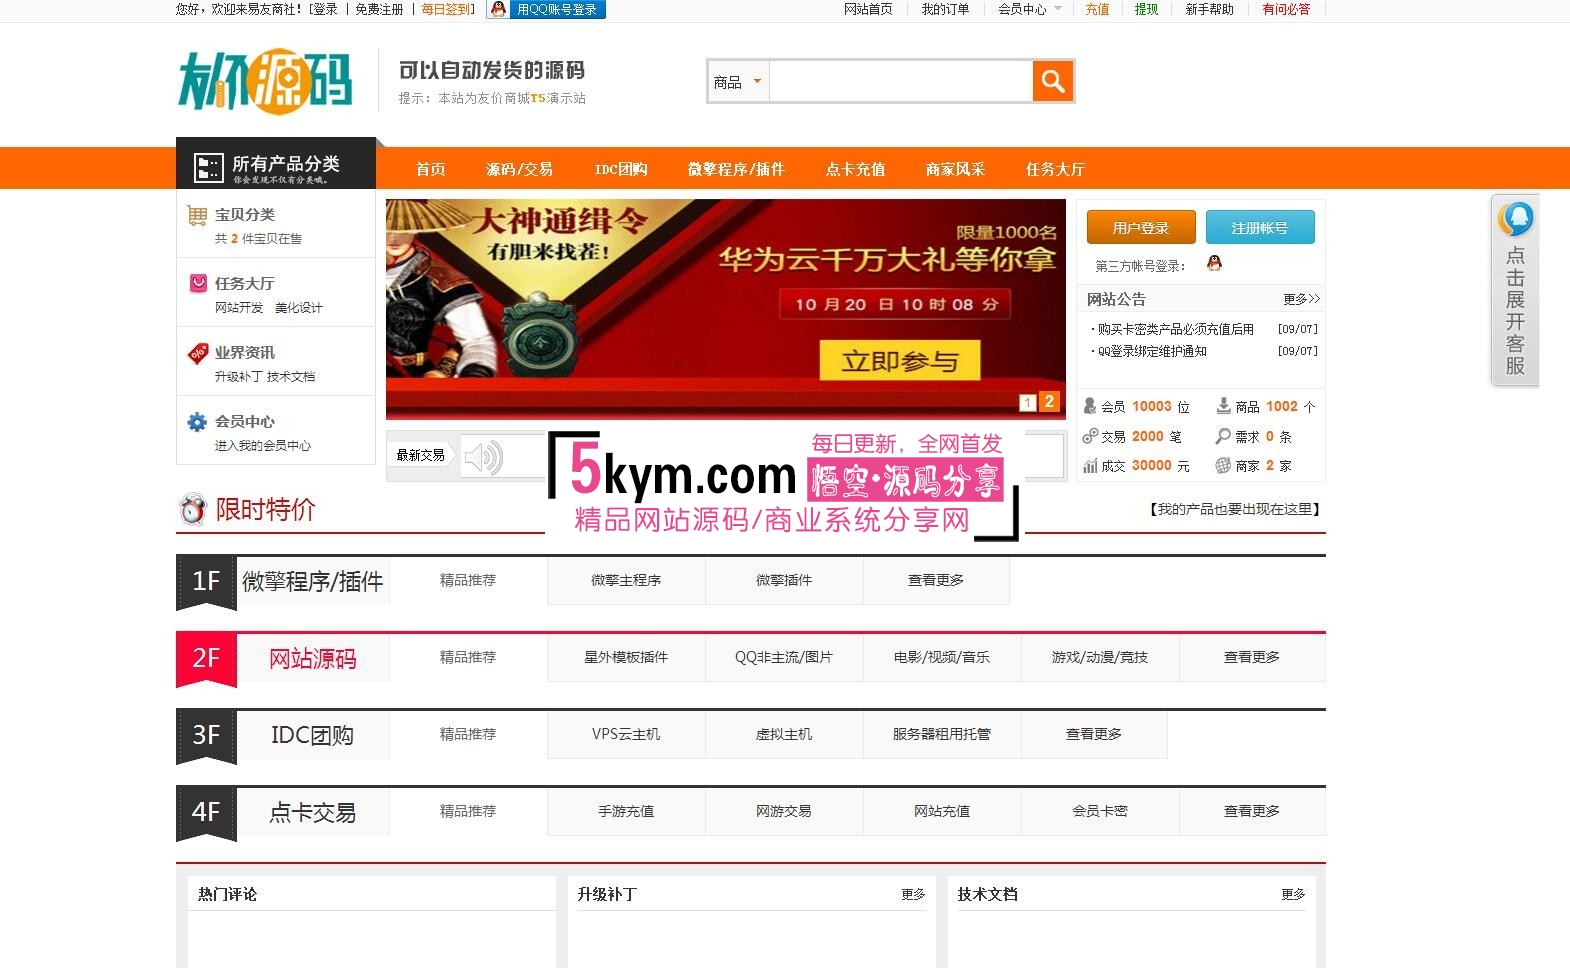The height and width of the screenshot is (968, 1570).
Task: Focus the search input field
Action: click(x=901, y=82)
